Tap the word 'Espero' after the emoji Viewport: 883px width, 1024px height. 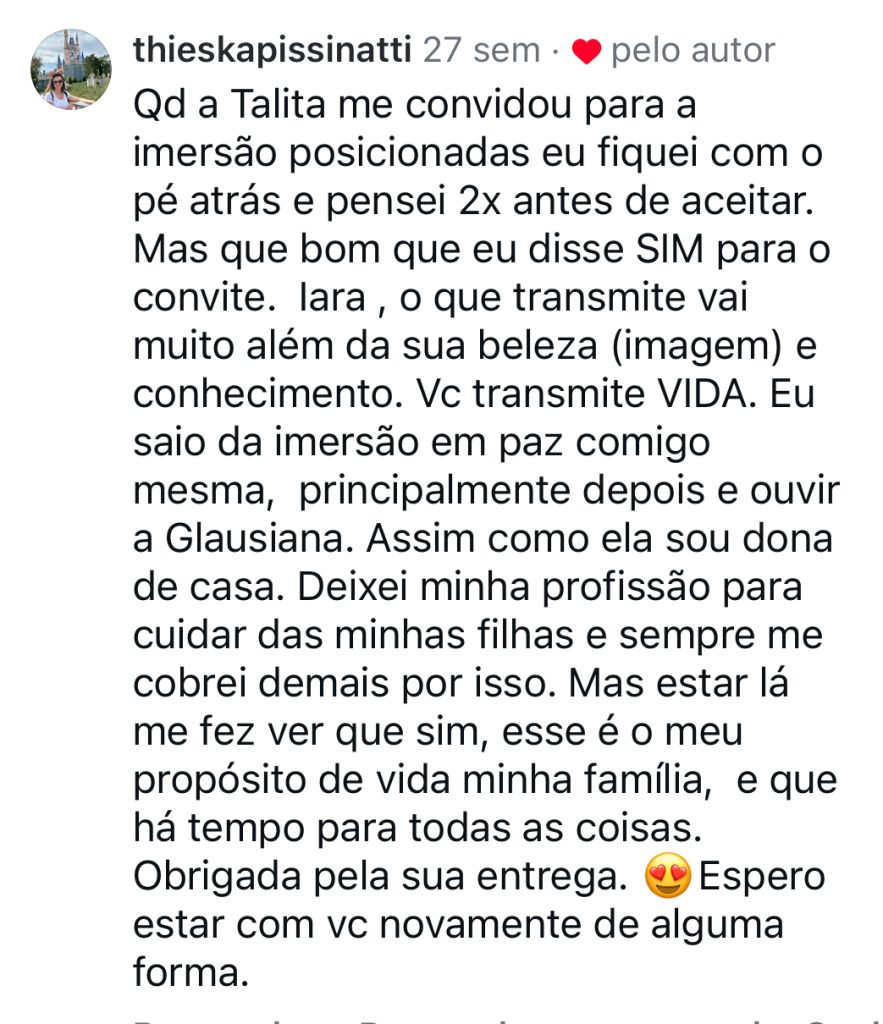[x=762, y=877]
